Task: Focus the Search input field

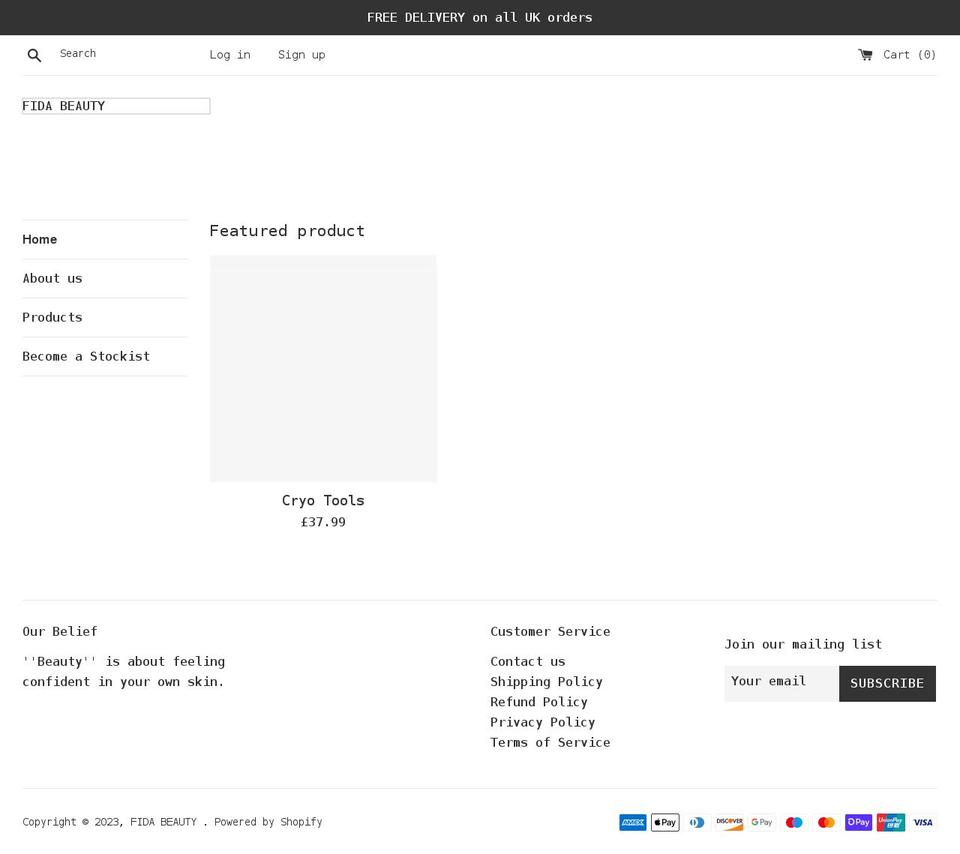Action: coord(122,54)
